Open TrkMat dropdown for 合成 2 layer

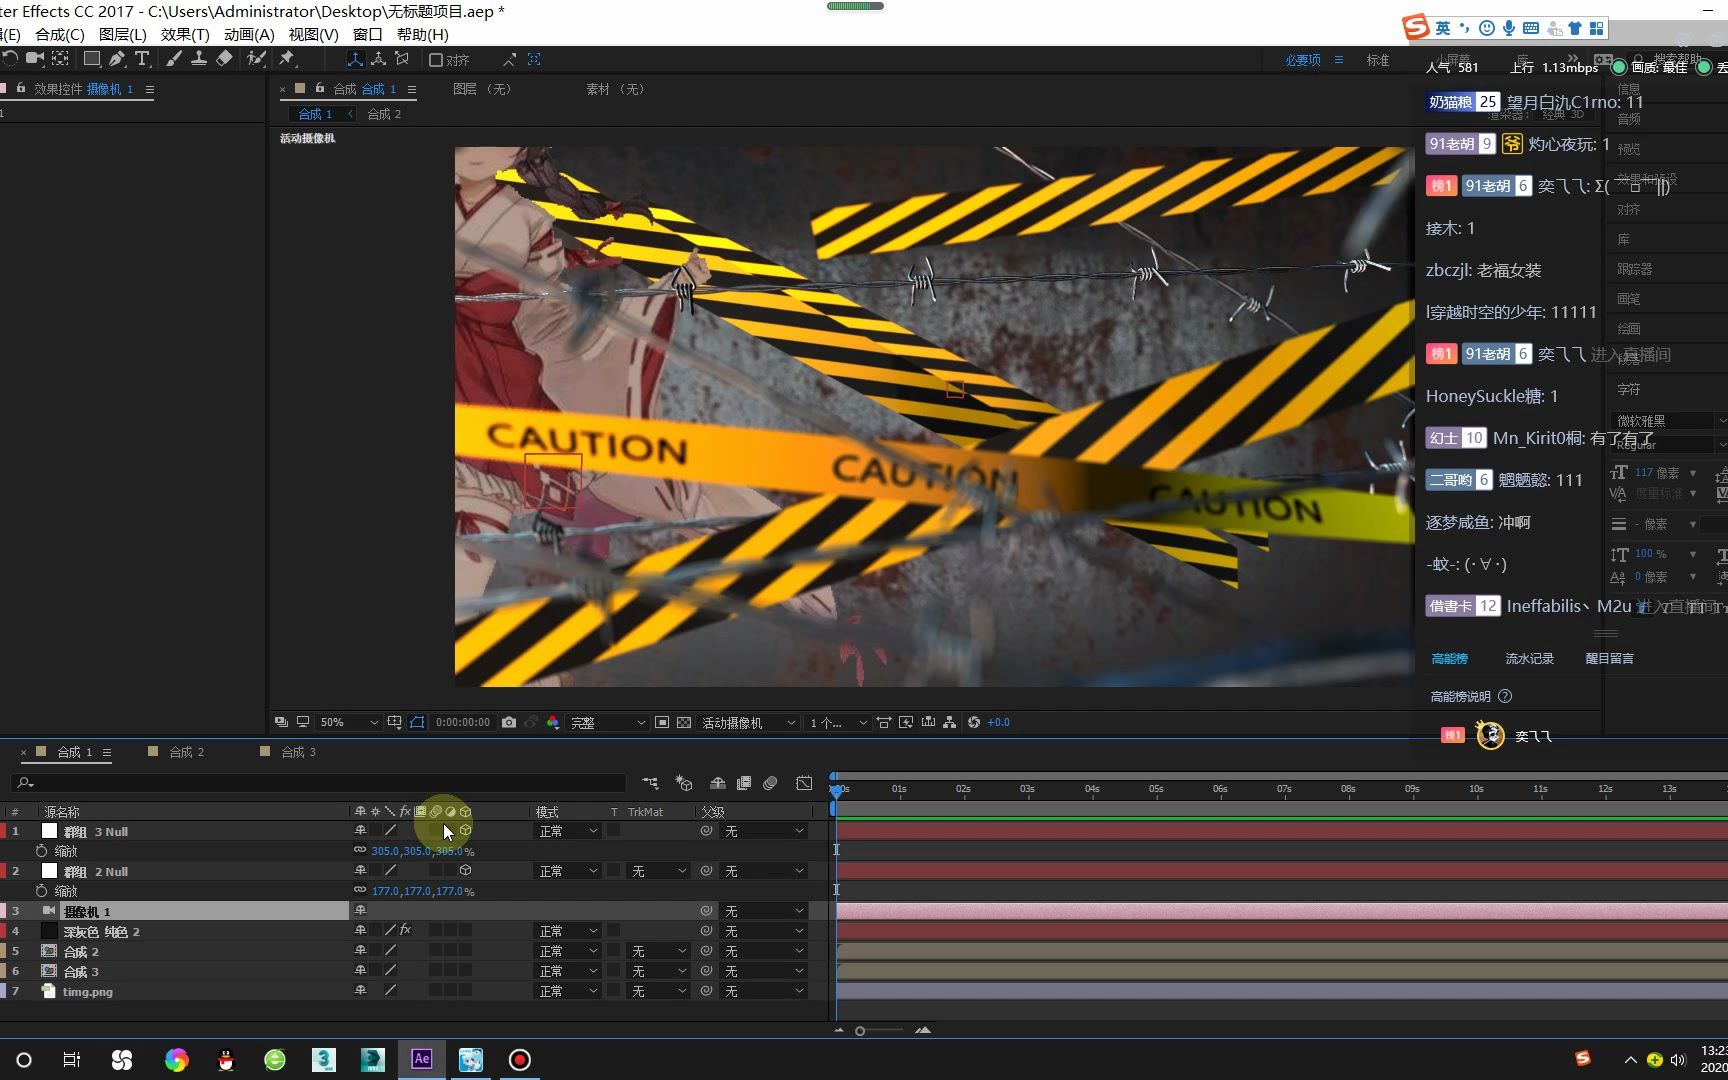tap(659, 951)
